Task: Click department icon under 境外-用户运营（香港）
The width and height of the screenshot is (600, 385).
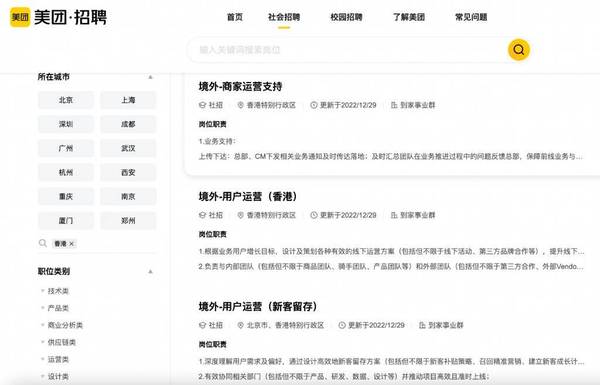Action: (394, 215)
